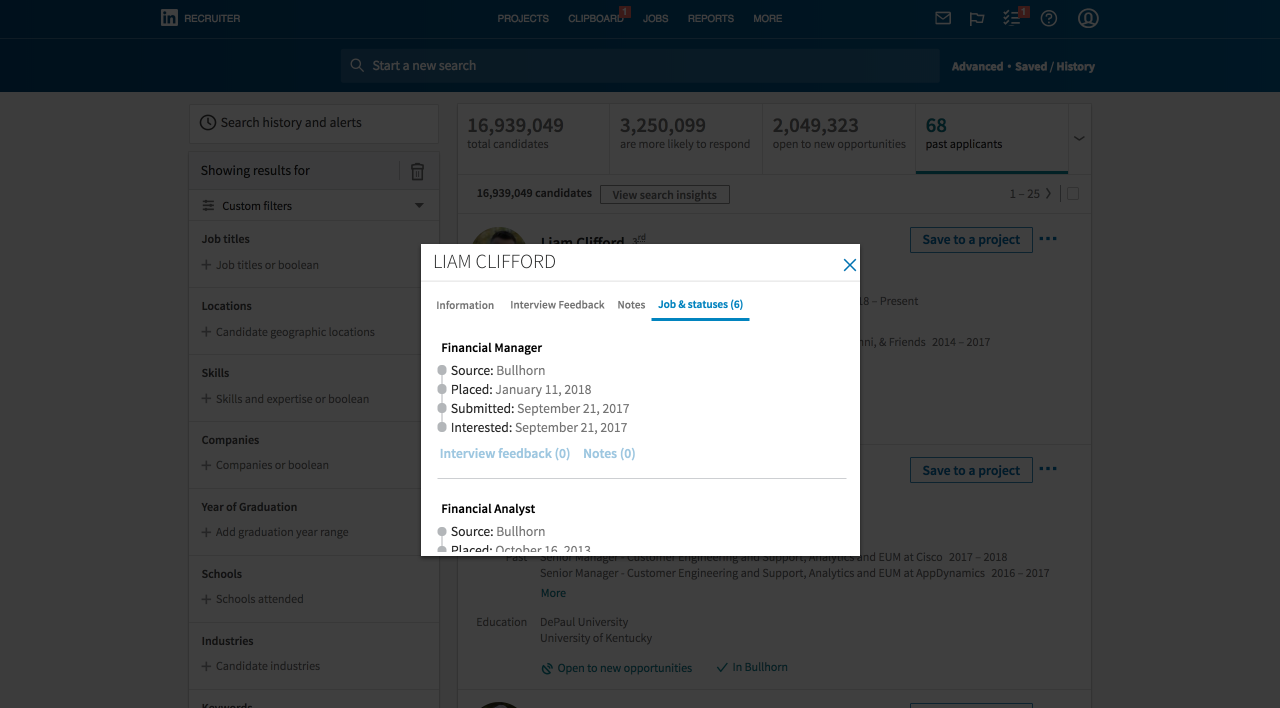Viewport: 1280px width, 708px height.
Task: Open the Clipboard menu
Action: (x=596, y=19)
